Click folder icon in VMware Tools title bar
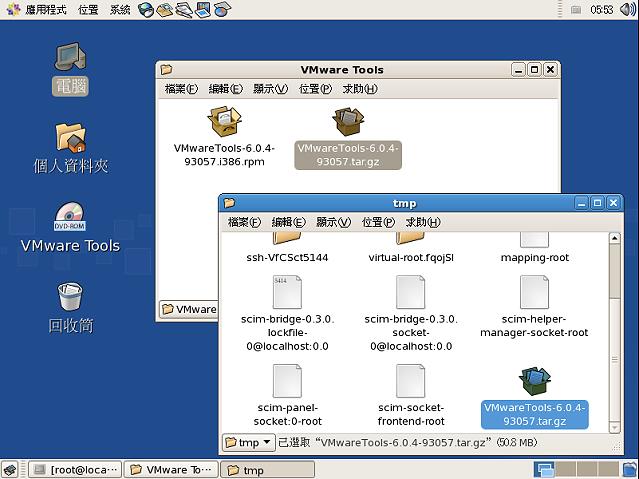The height and width of the screenshot is (479, 639). pos(166,69)
